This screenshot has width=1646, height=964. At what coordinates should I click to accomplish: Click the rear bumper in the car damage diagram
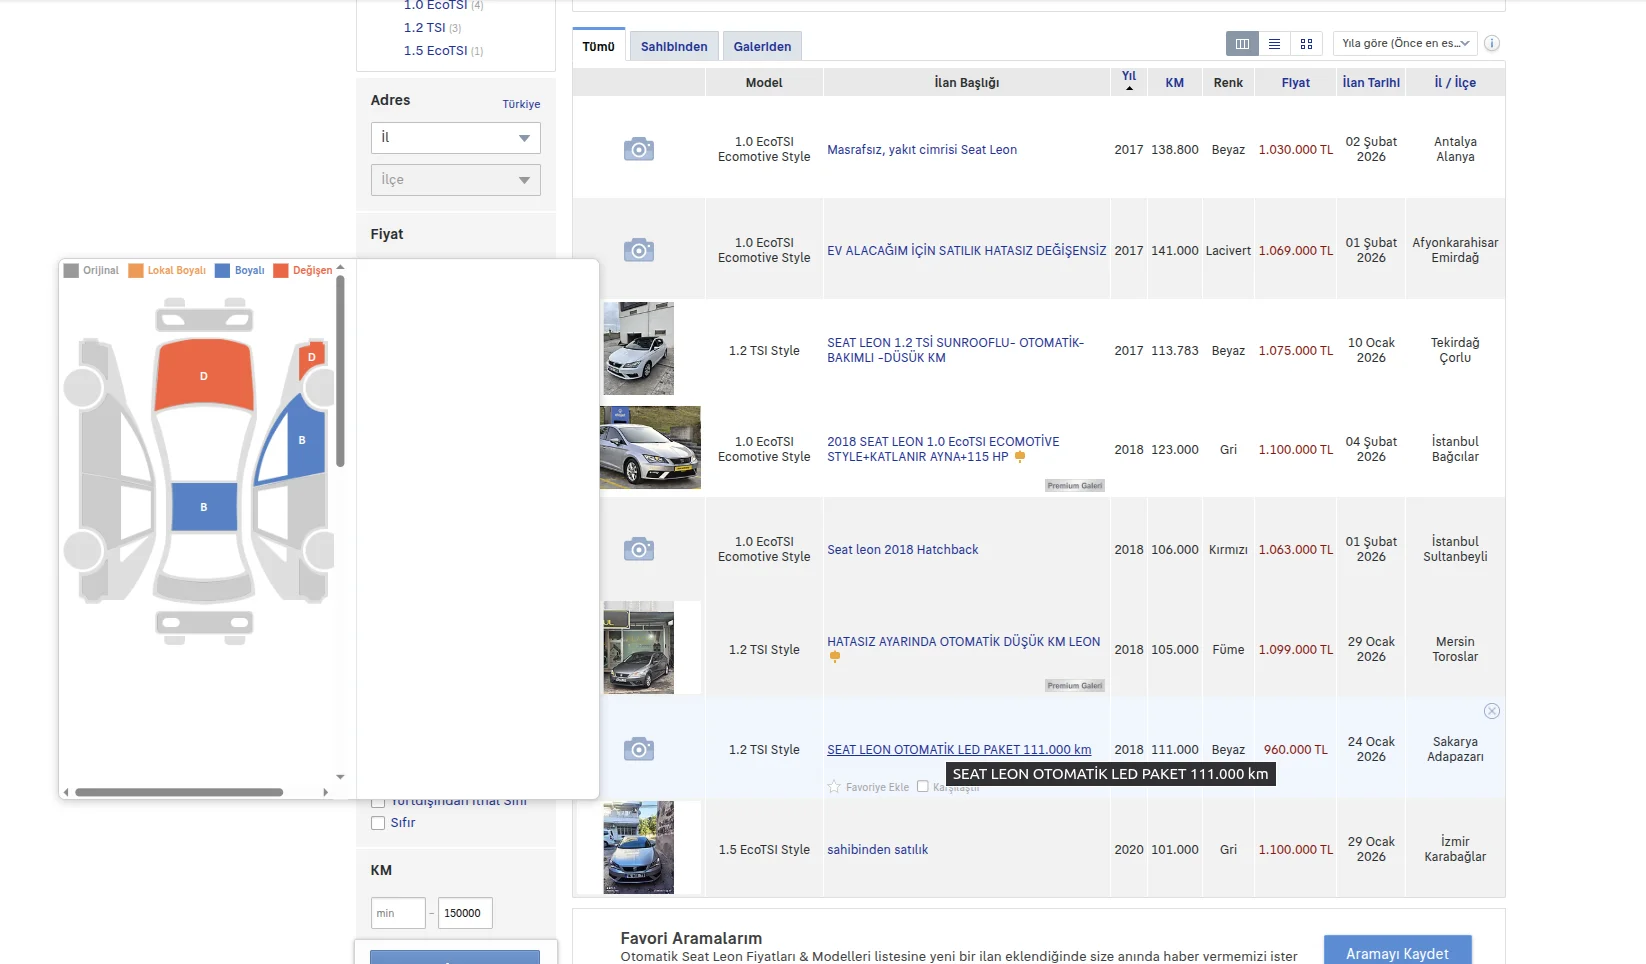[204, 623]
